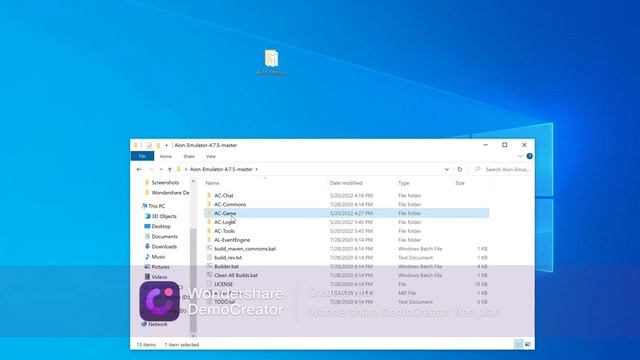Image resolution: width=640 pixels, height=360 pixels.
Task: Sort by the Name column header
Action: tap(212, 183)
